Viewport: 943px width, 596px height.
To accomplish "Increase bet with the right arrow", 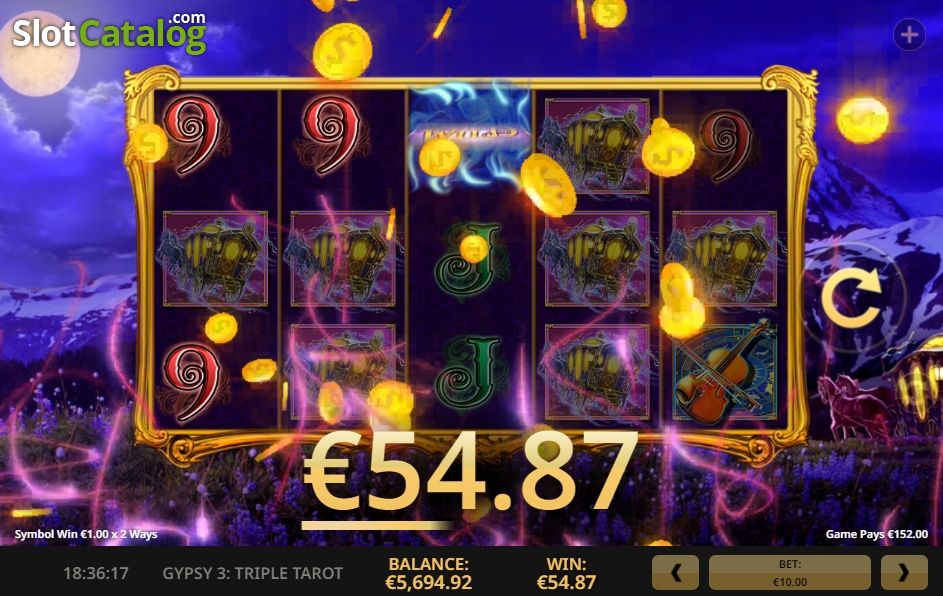I will [904, 573].
